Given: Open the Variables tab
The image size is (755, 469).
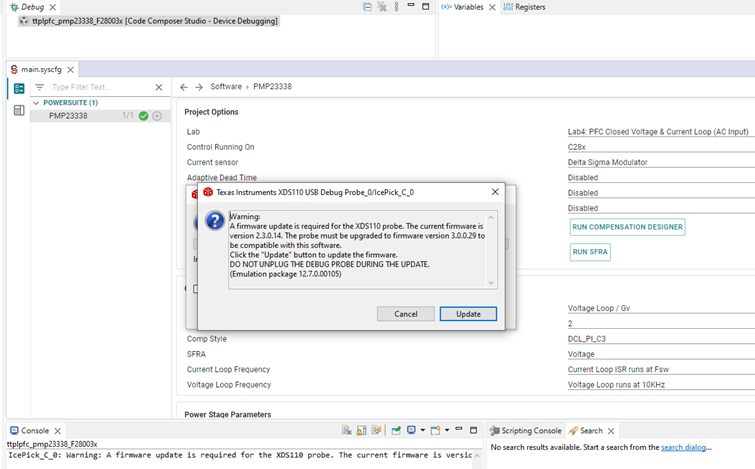Looking at the screenshot, I should pyautogui.click(x=467, y=7).
